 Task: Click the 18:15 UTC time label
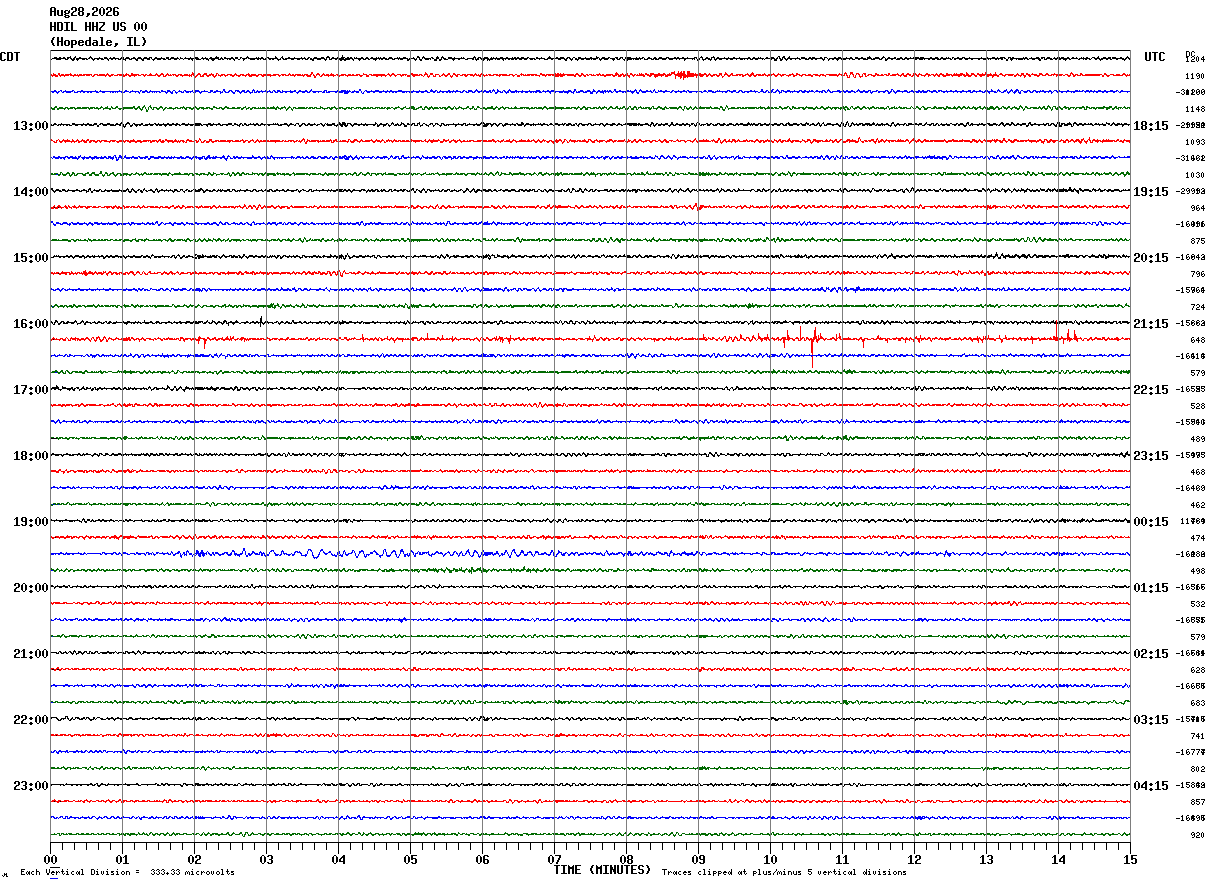coord(1150,126)
